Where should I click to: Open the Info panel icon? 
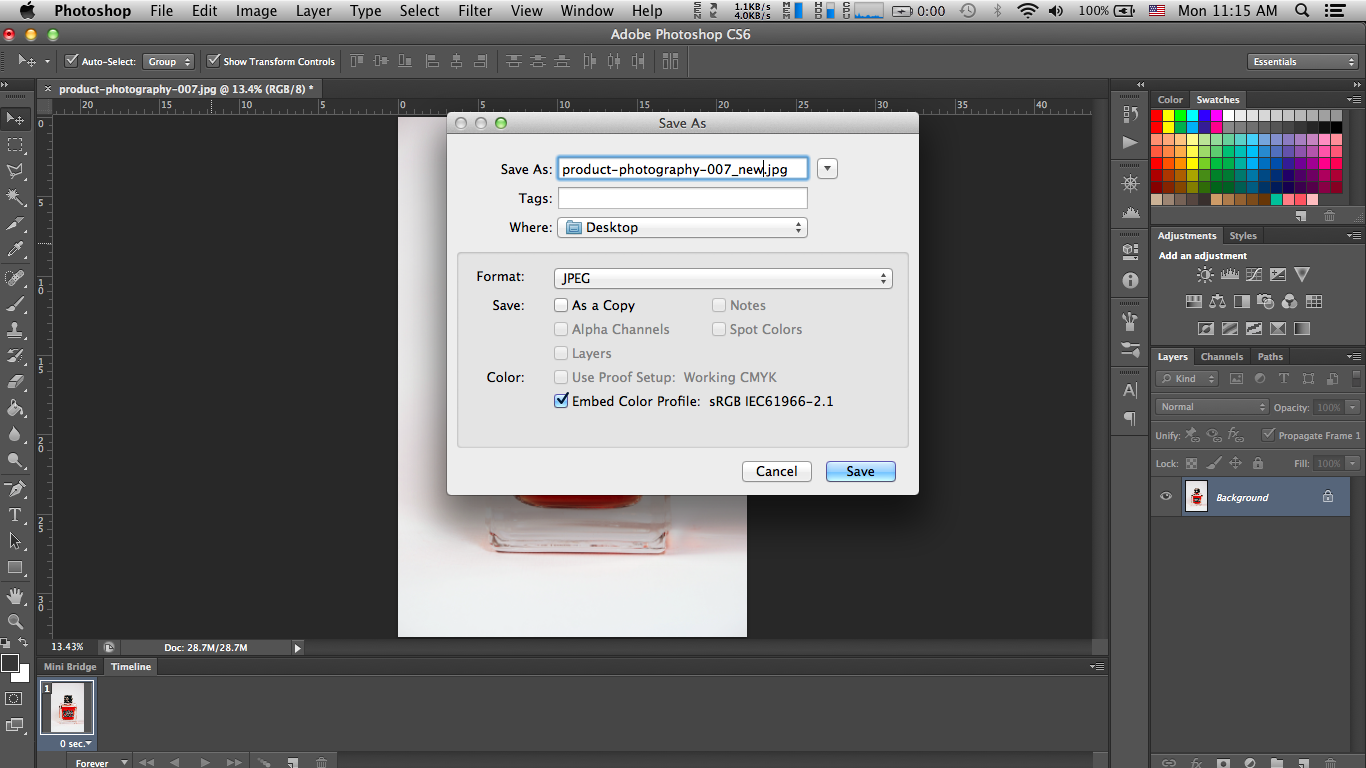[1130, 281]
